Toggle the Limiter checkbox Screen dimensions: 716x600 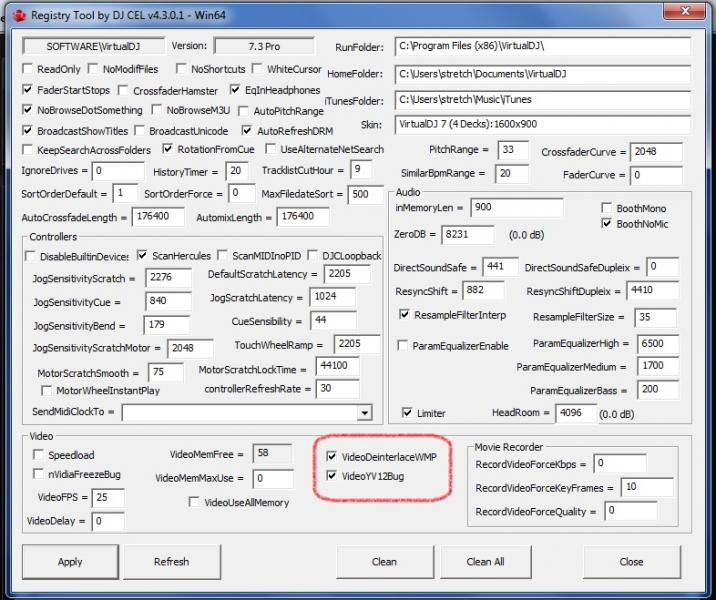407,413
